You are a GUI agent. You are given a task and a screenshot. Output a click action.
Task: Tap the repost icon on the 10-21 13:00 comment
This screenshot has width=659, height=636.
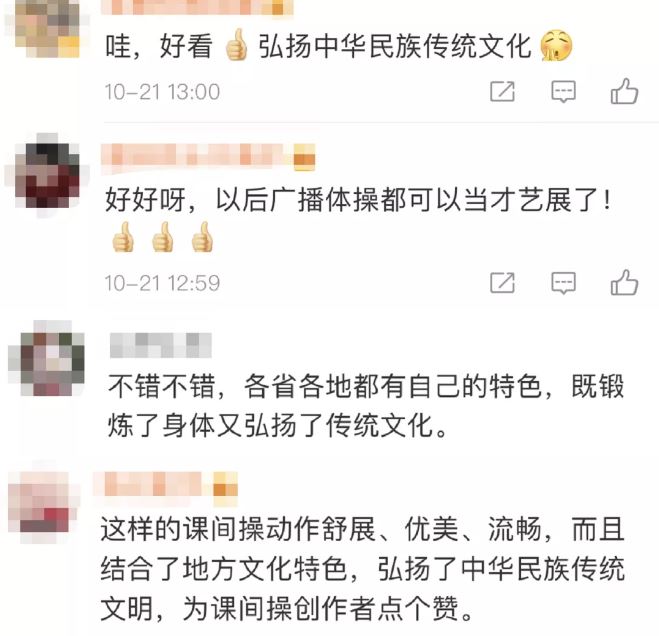point(503,91)
